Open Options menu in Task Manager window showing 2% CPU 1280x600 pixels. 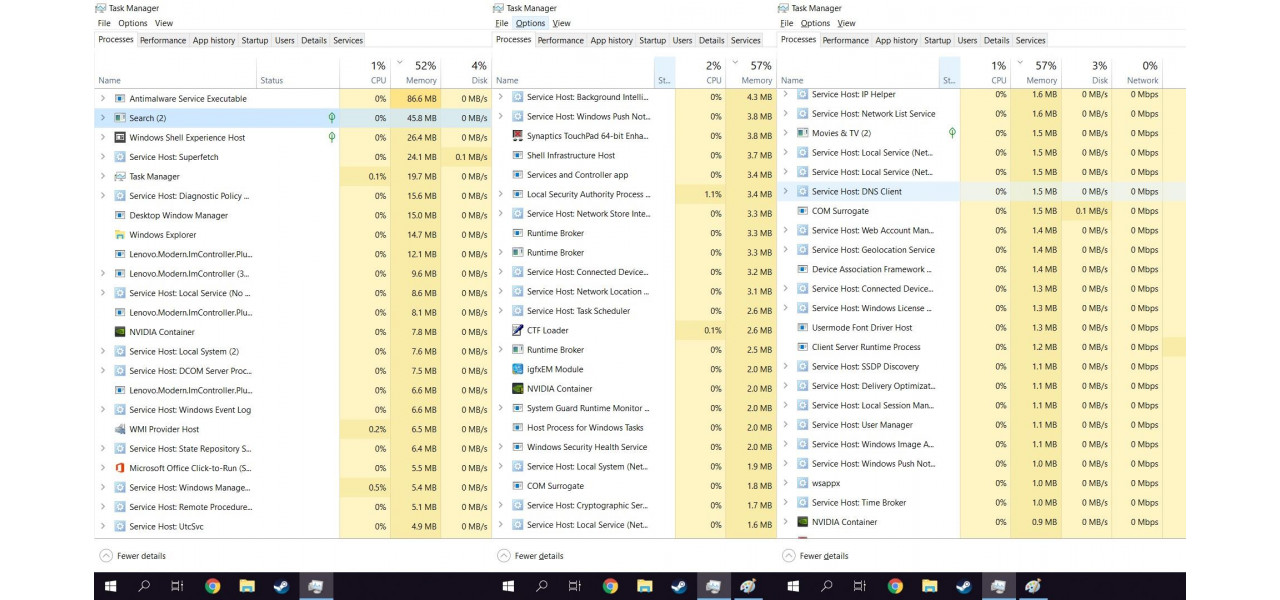click(530, 23)
